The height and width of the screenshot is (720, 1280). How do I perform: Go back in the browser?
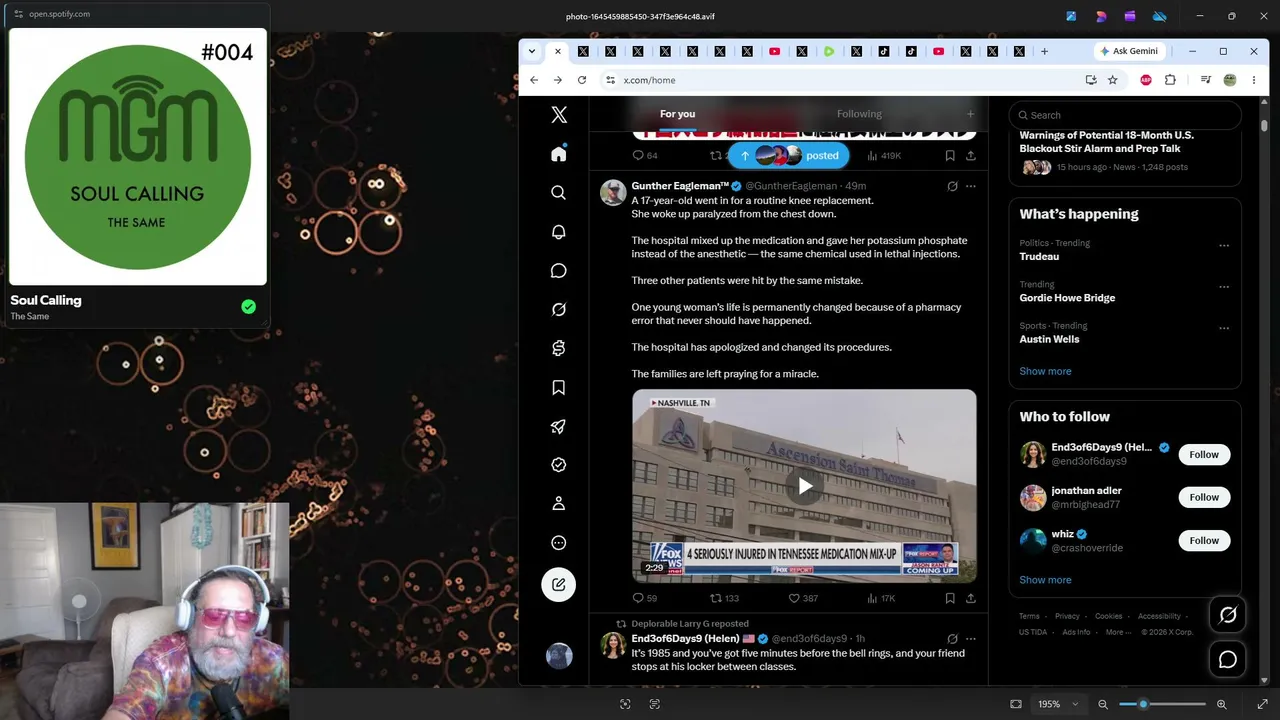coord(534,80)
